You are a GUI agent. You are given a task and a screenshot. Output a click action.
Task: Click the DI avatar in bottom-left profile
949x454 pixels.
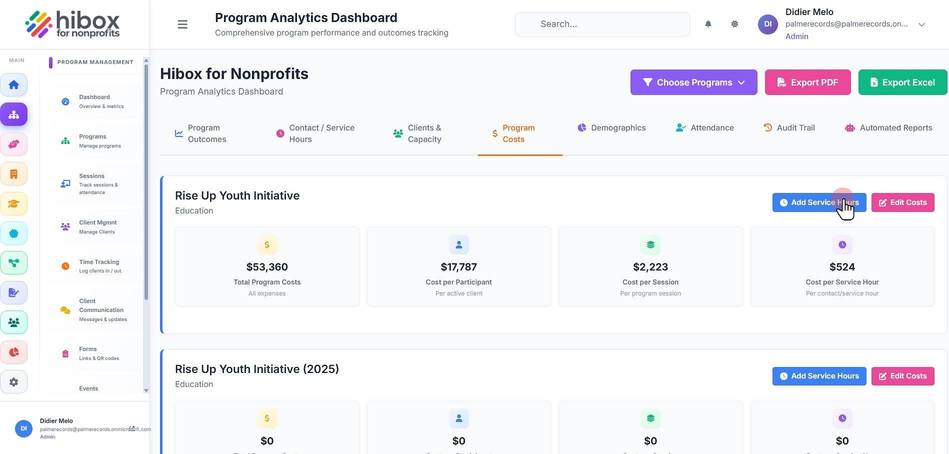click(23, 428)
